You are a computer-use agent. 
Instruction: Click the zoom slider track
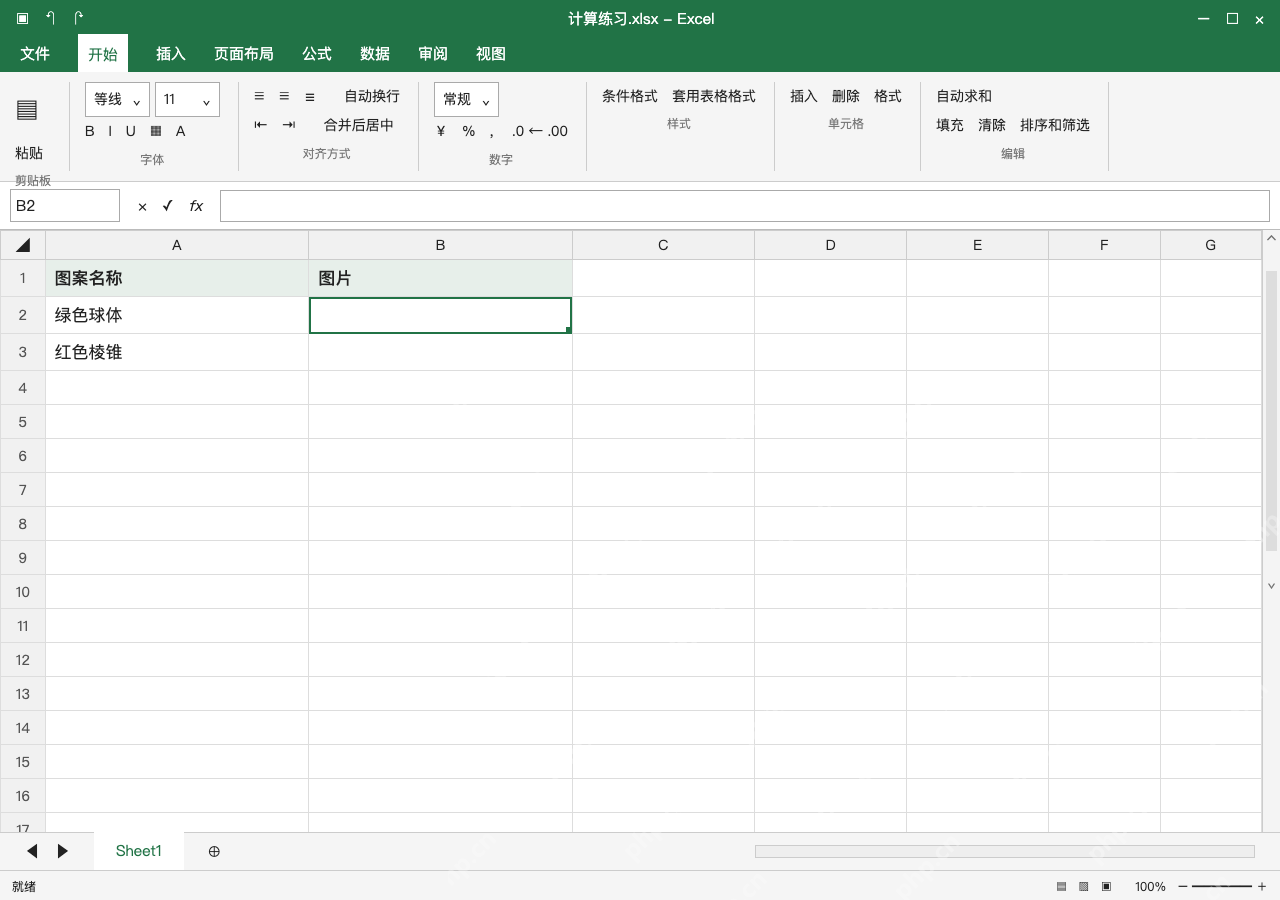[x=1222, y=886]
